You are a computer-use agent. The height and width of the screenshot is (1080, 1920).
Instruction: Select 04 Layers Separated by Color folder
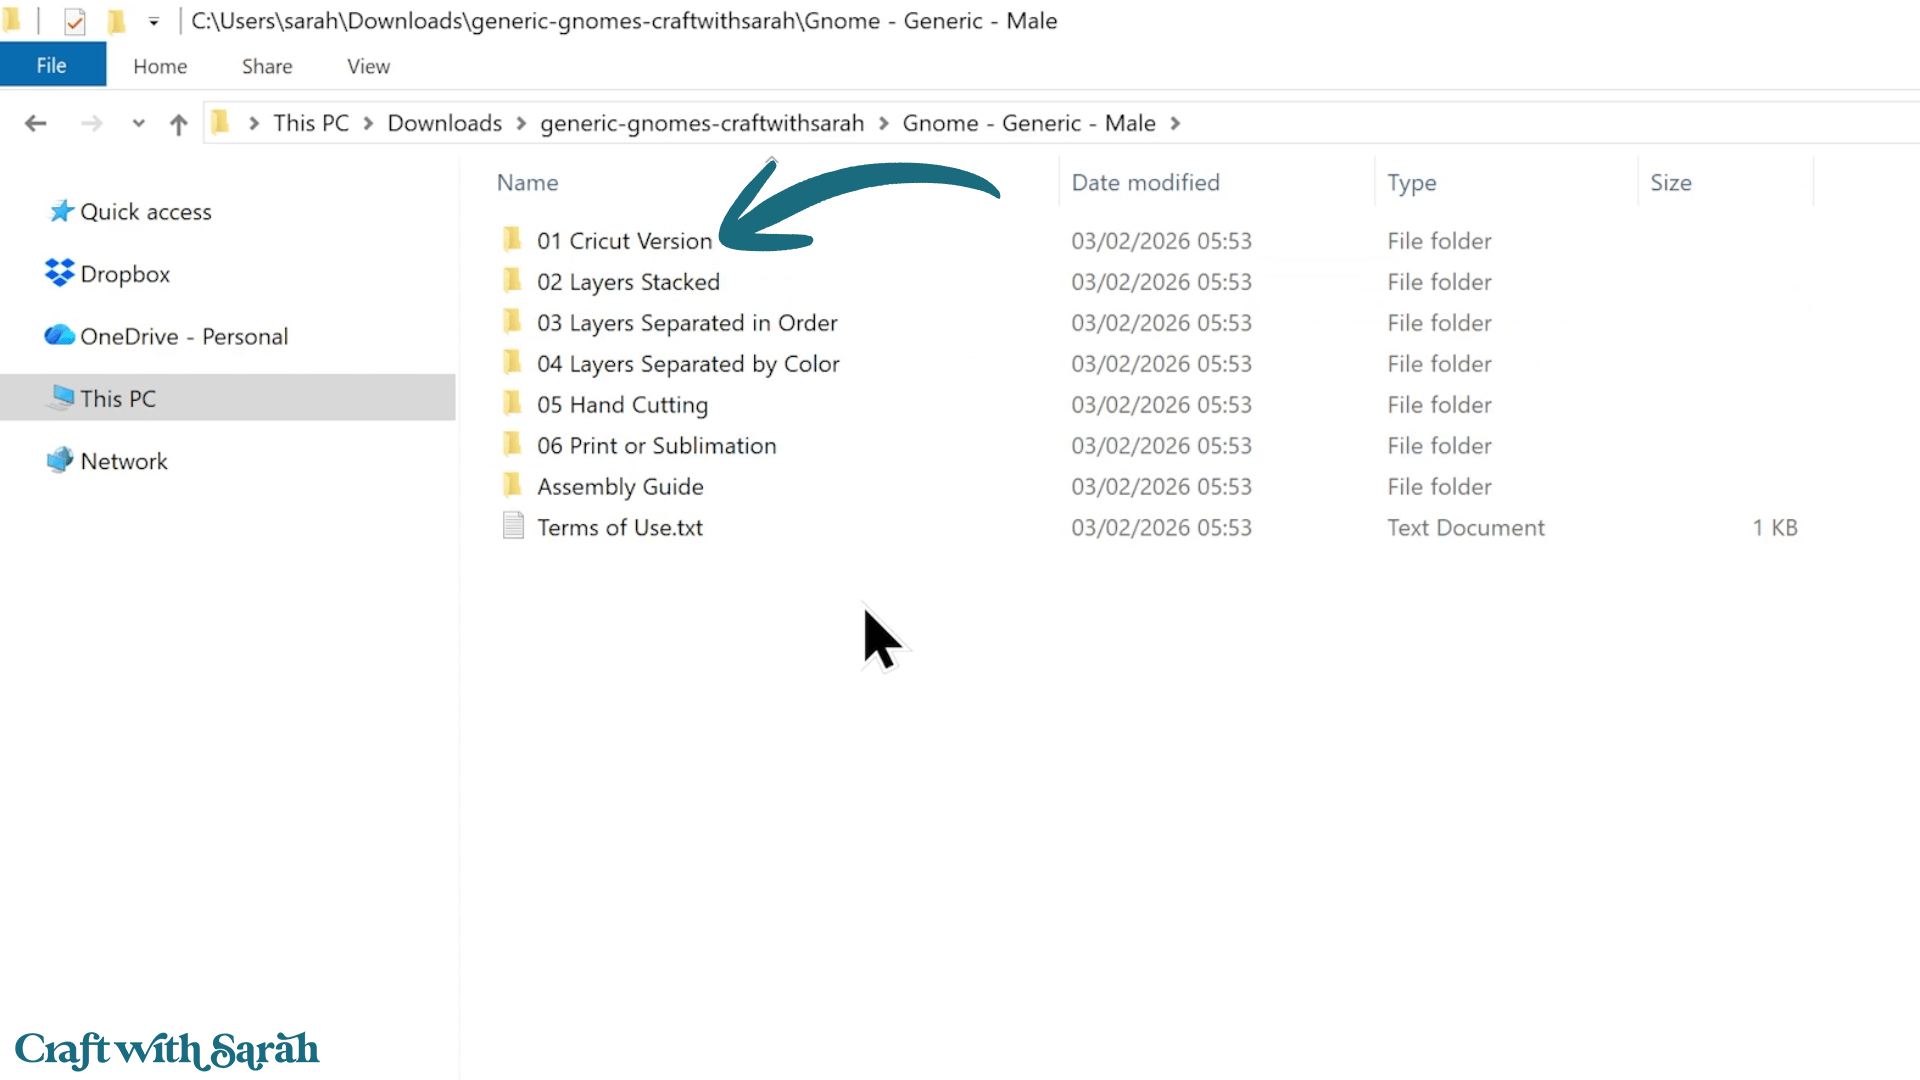tap(688, 364)
